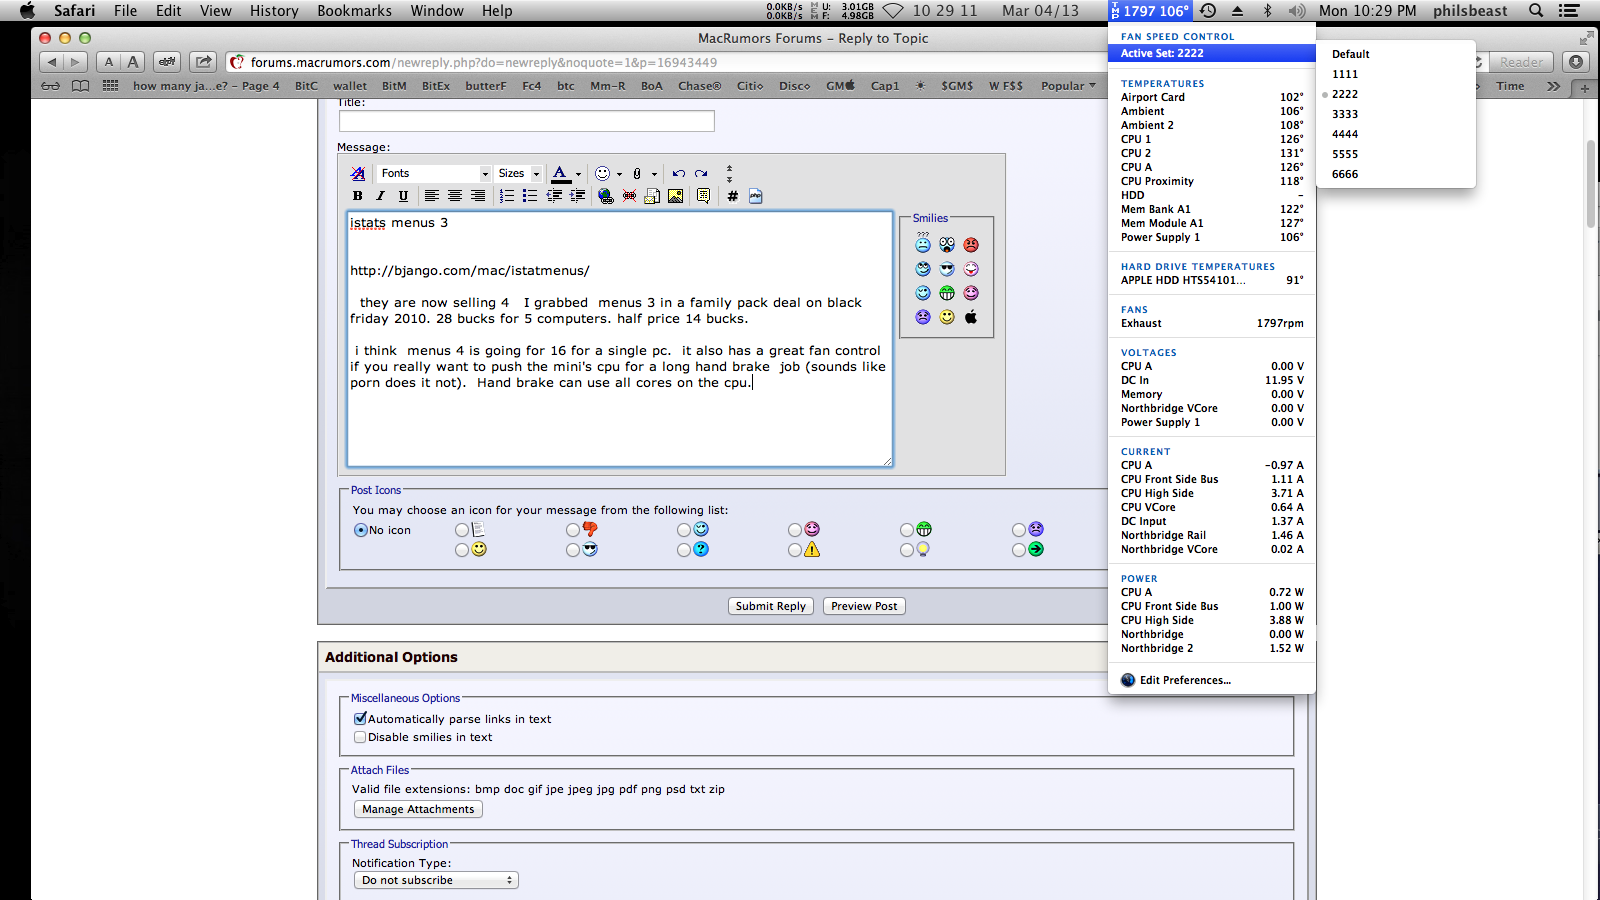
Task: Align message text right
Action: pos(478,196)
